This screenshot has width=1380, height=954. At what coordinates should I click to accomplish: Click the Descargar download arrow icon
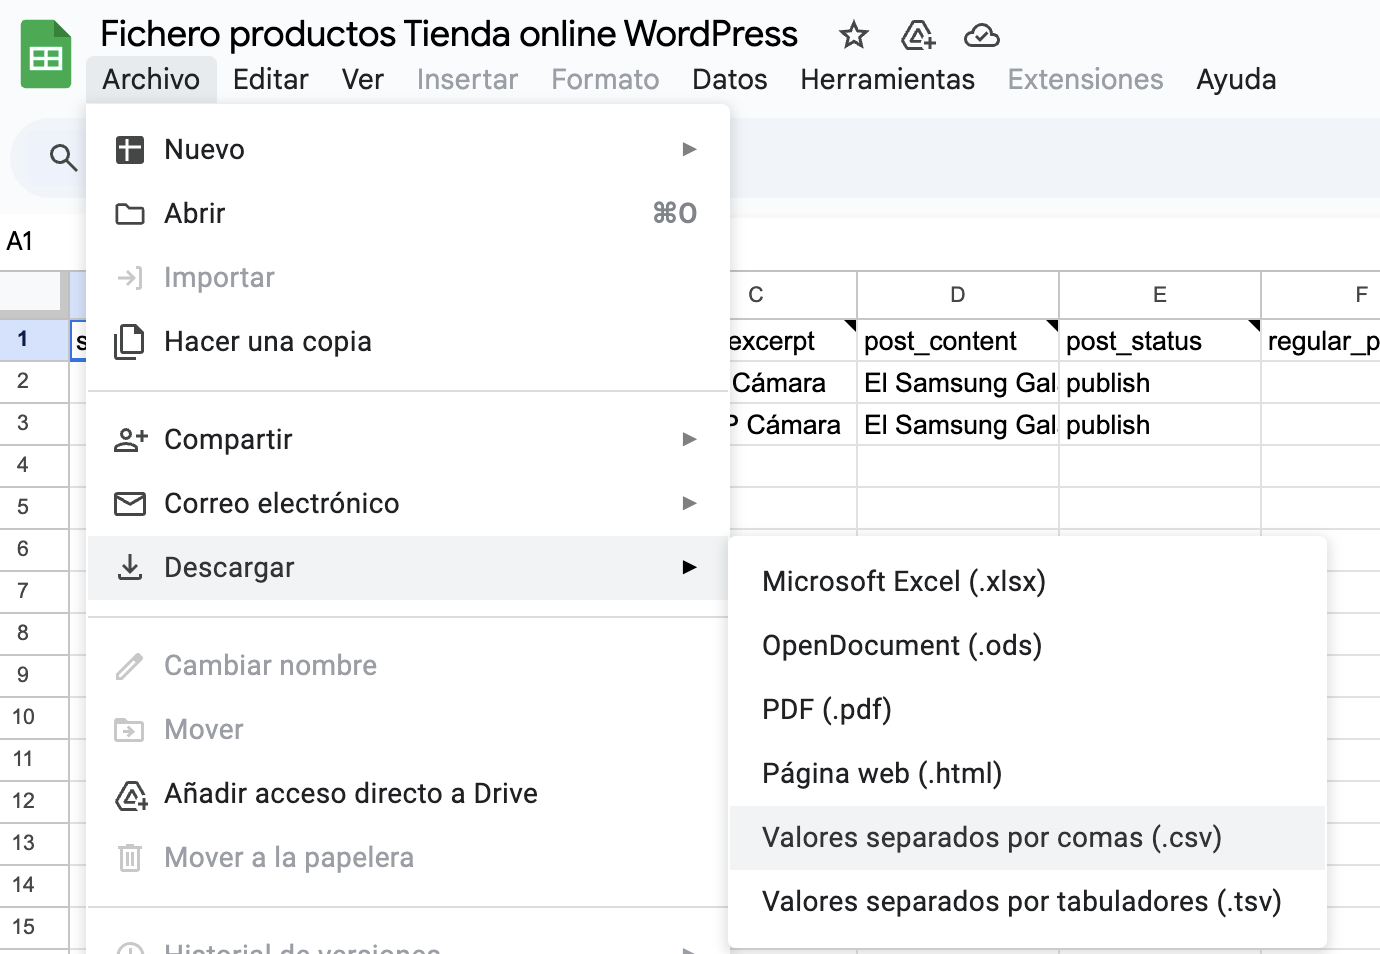tap(130, 568)
